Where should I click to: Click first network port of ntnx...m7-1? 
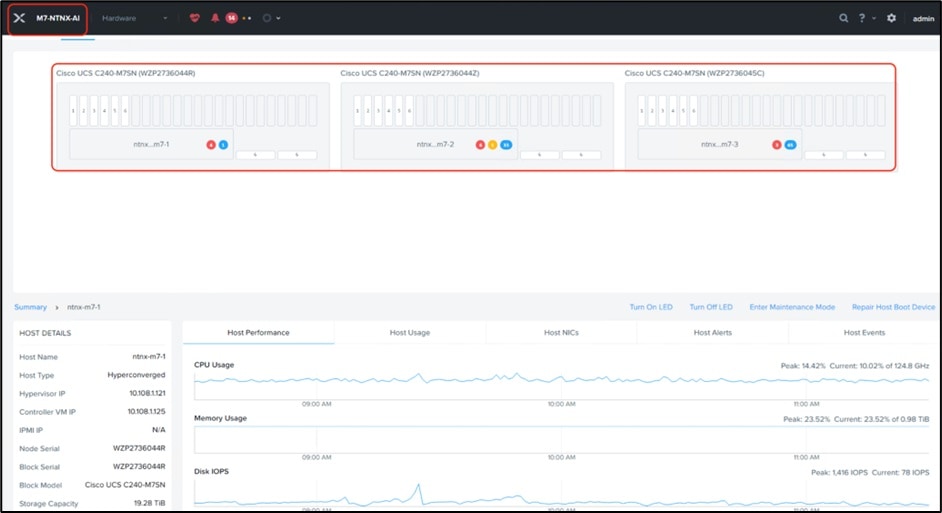point(255,155)
